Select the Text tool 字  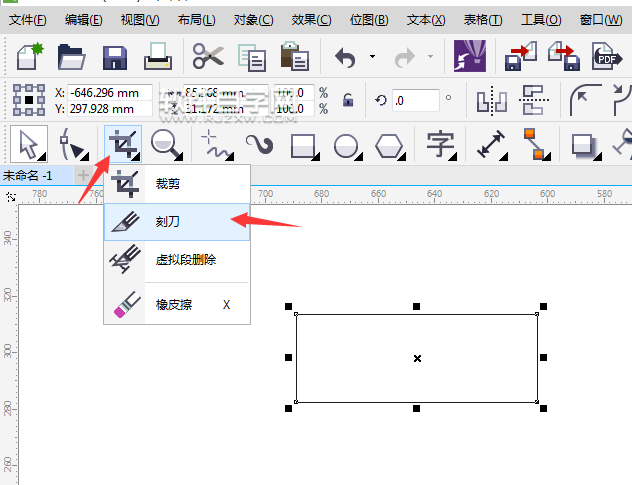[x=441, y=144]
